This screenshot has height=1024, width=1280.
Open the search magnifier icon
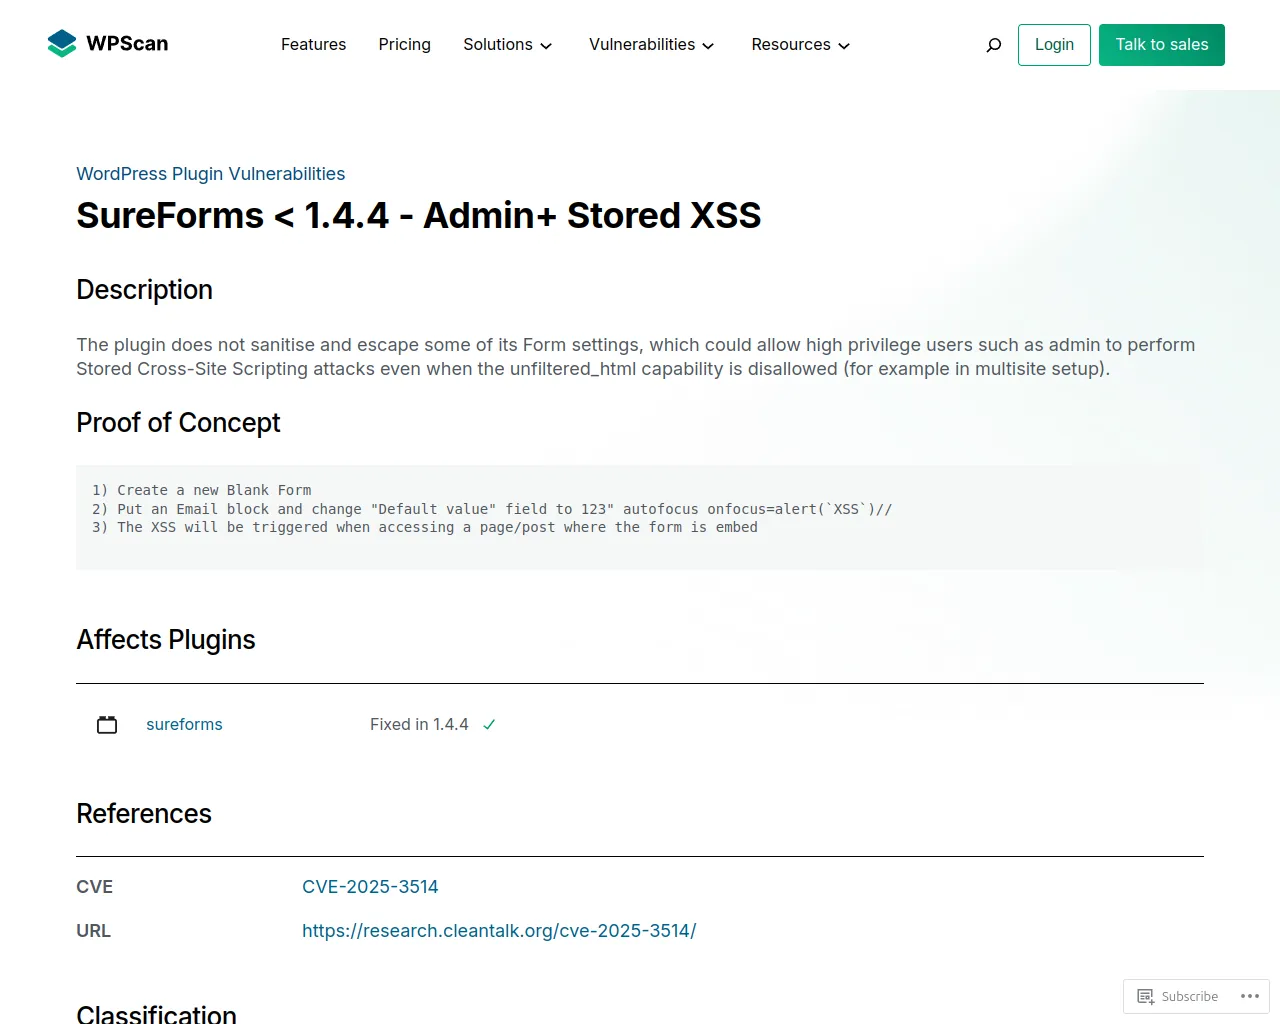coord(993,45)
